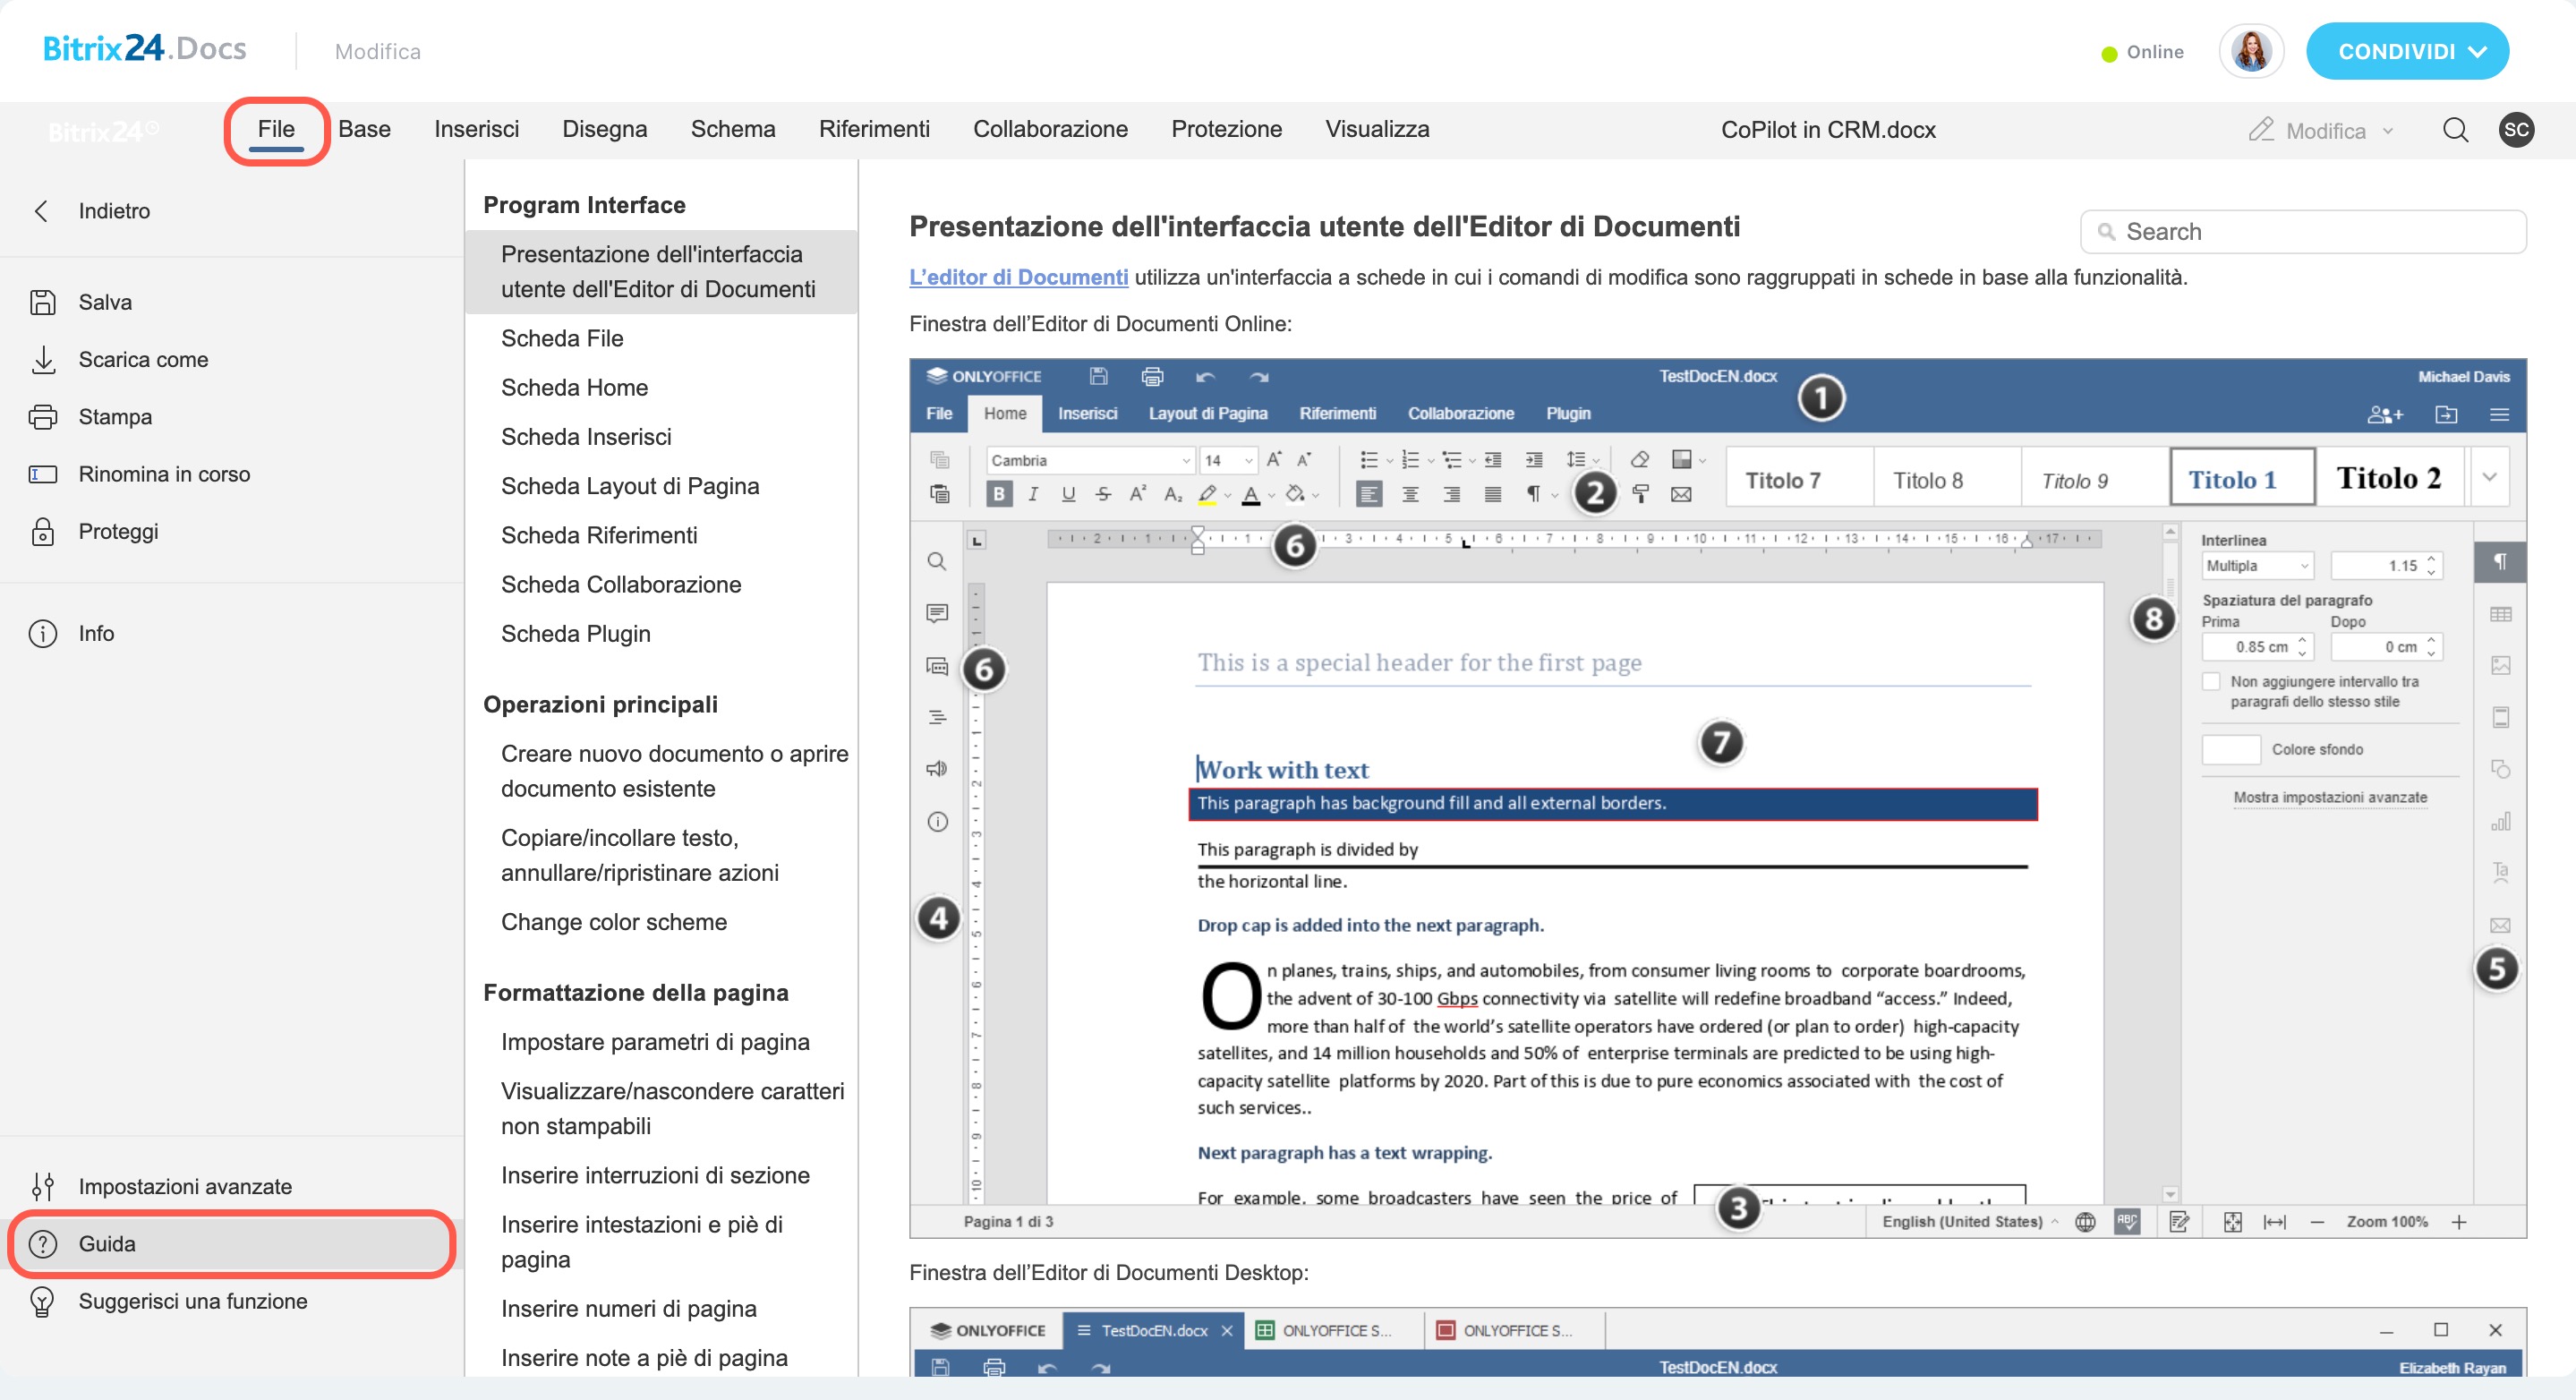Viewport: 2576px width, 1400px height.
Task: Click the Proteggi lock icon
Action: pyautogui.click(x=42, y=532)
